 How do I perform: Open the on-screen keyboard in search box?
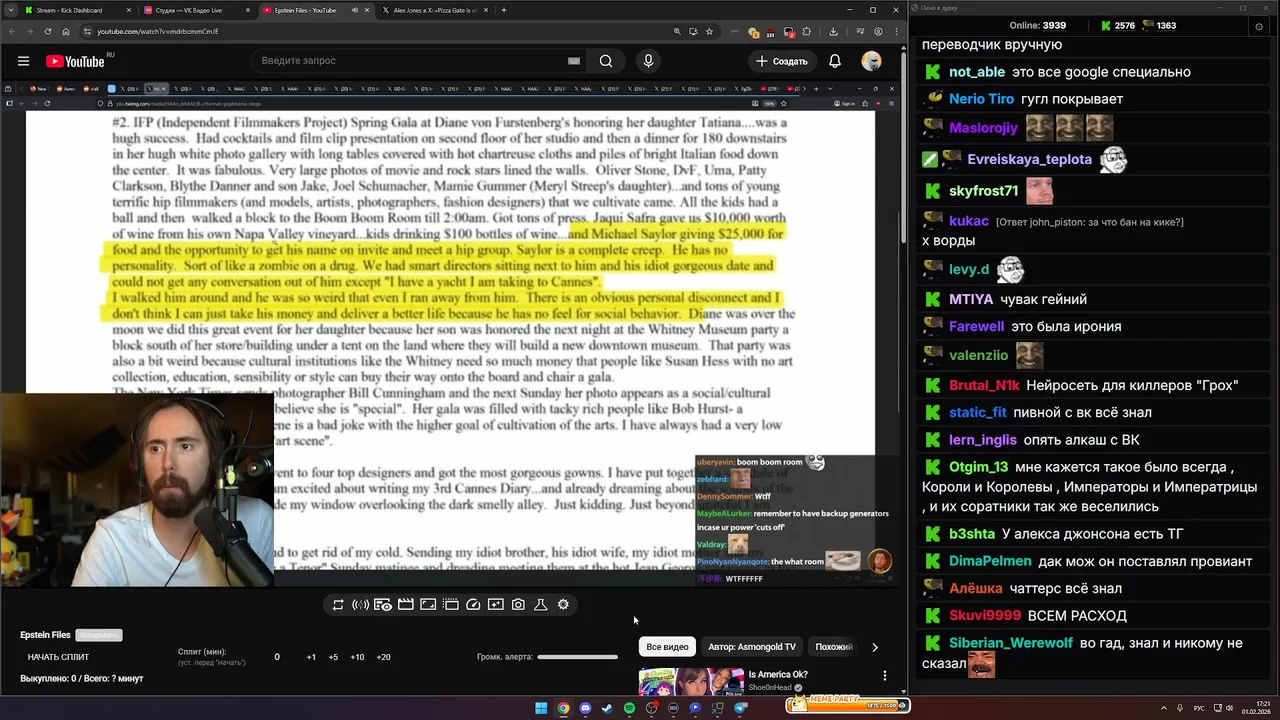click(573, 61)
